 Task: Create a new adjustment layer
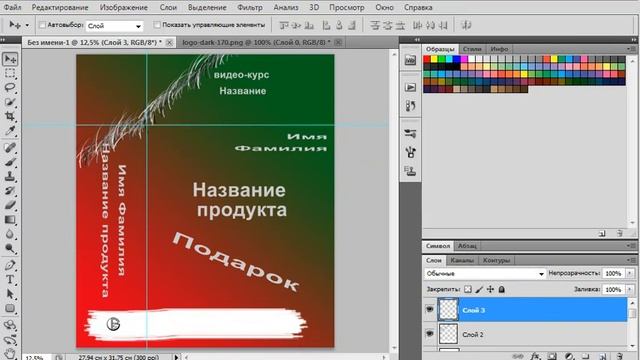(569, 356)
